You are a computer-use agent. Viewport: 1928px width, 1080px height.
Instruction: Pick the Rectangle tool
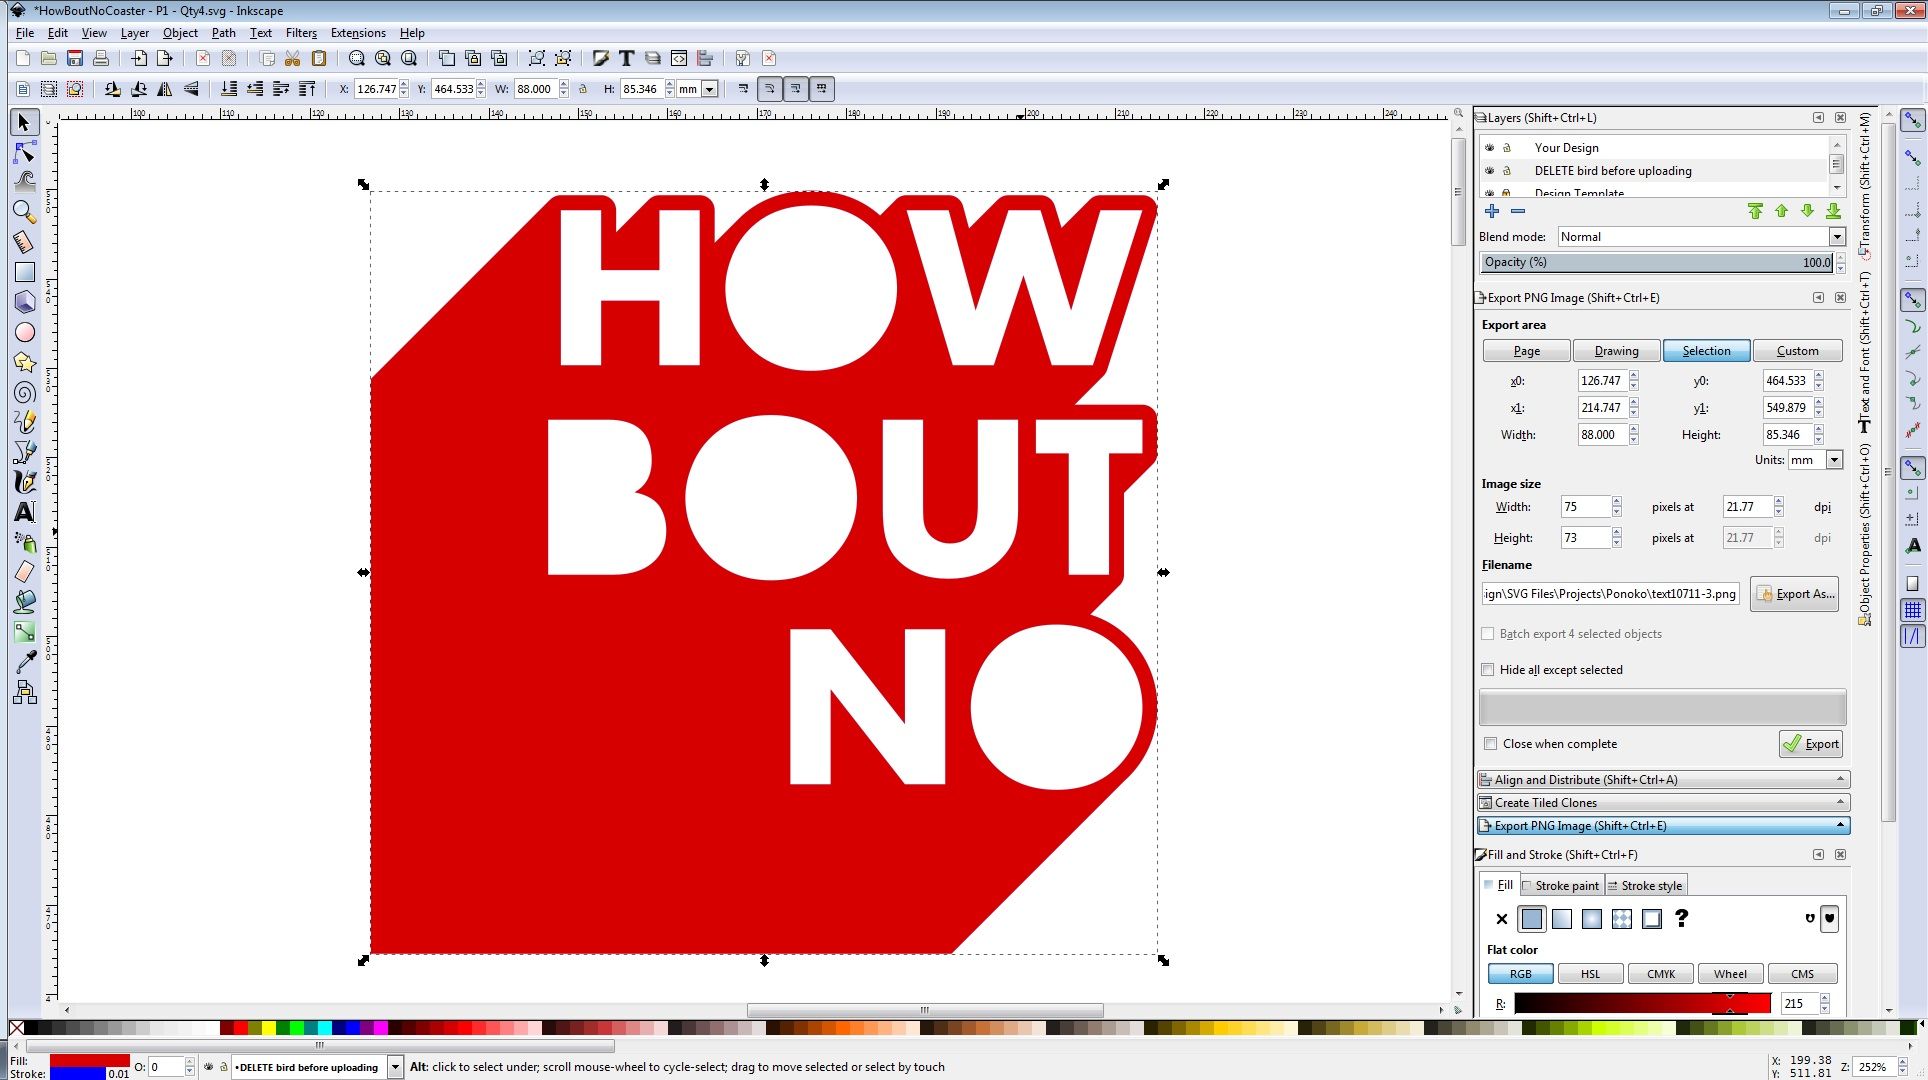[25, 272]
